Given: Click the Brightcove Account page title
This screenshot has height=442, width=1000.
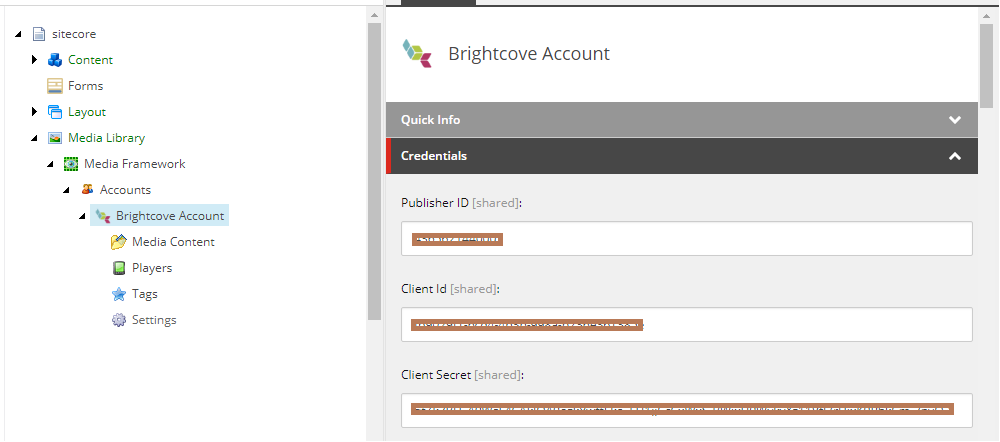Looking at the screenshot, I should click(529, 54).
